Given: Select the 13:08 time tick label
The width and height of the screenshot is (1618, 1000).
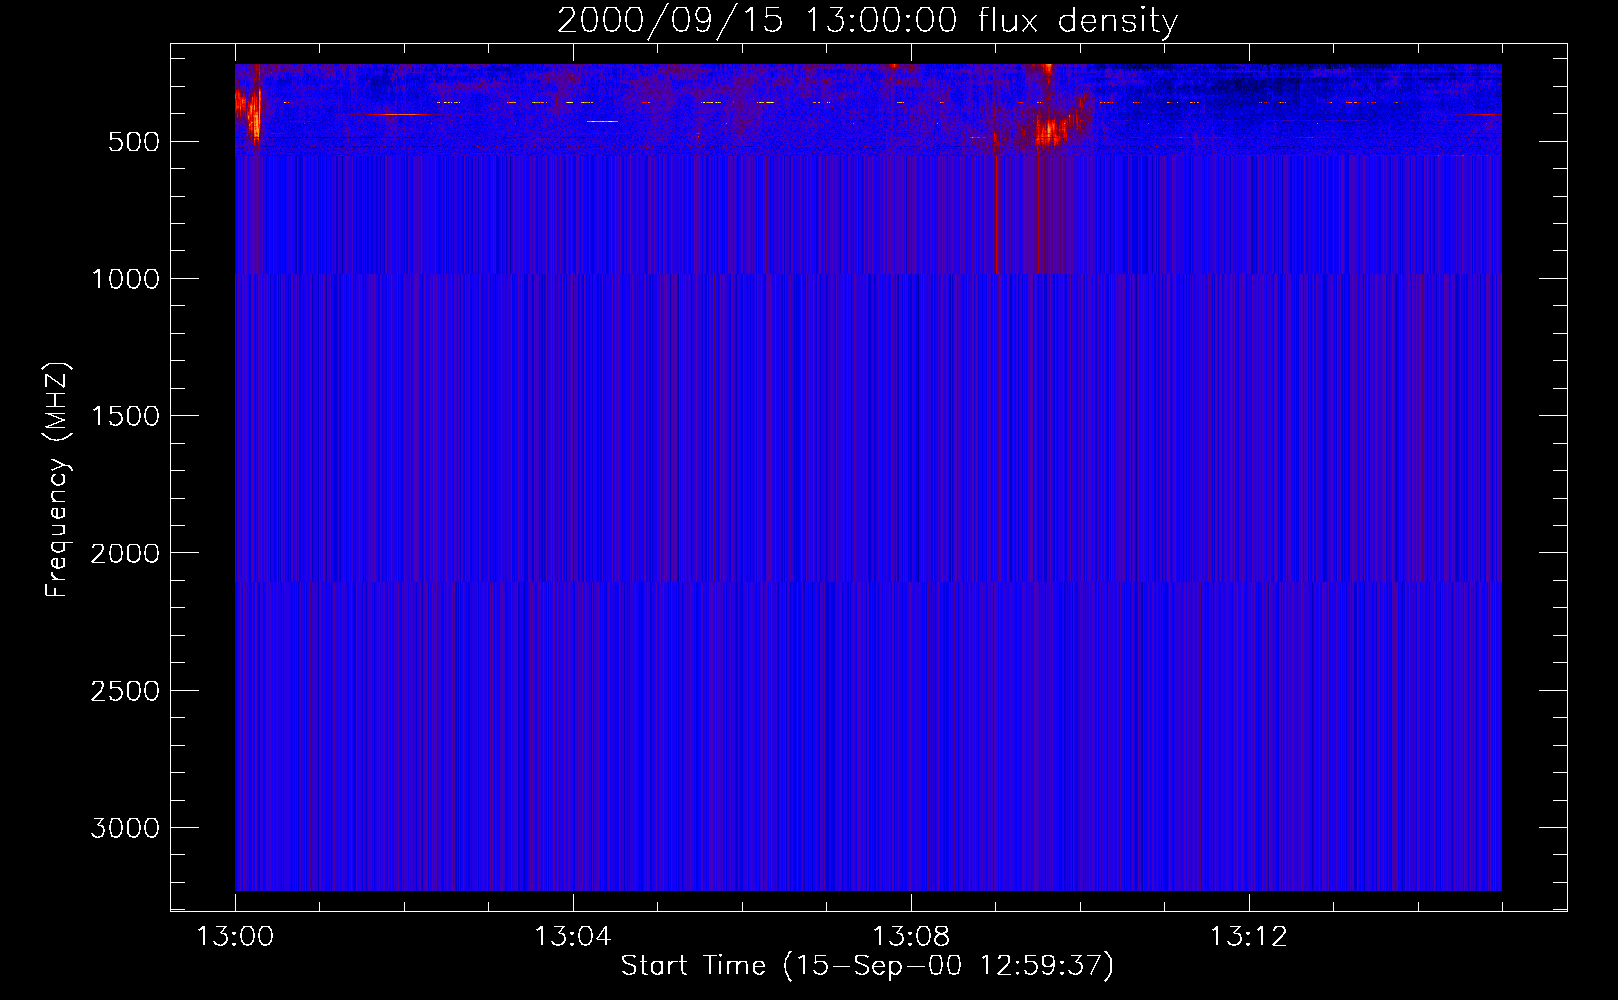Looking at the screenshot, I should tap(910, 937).
